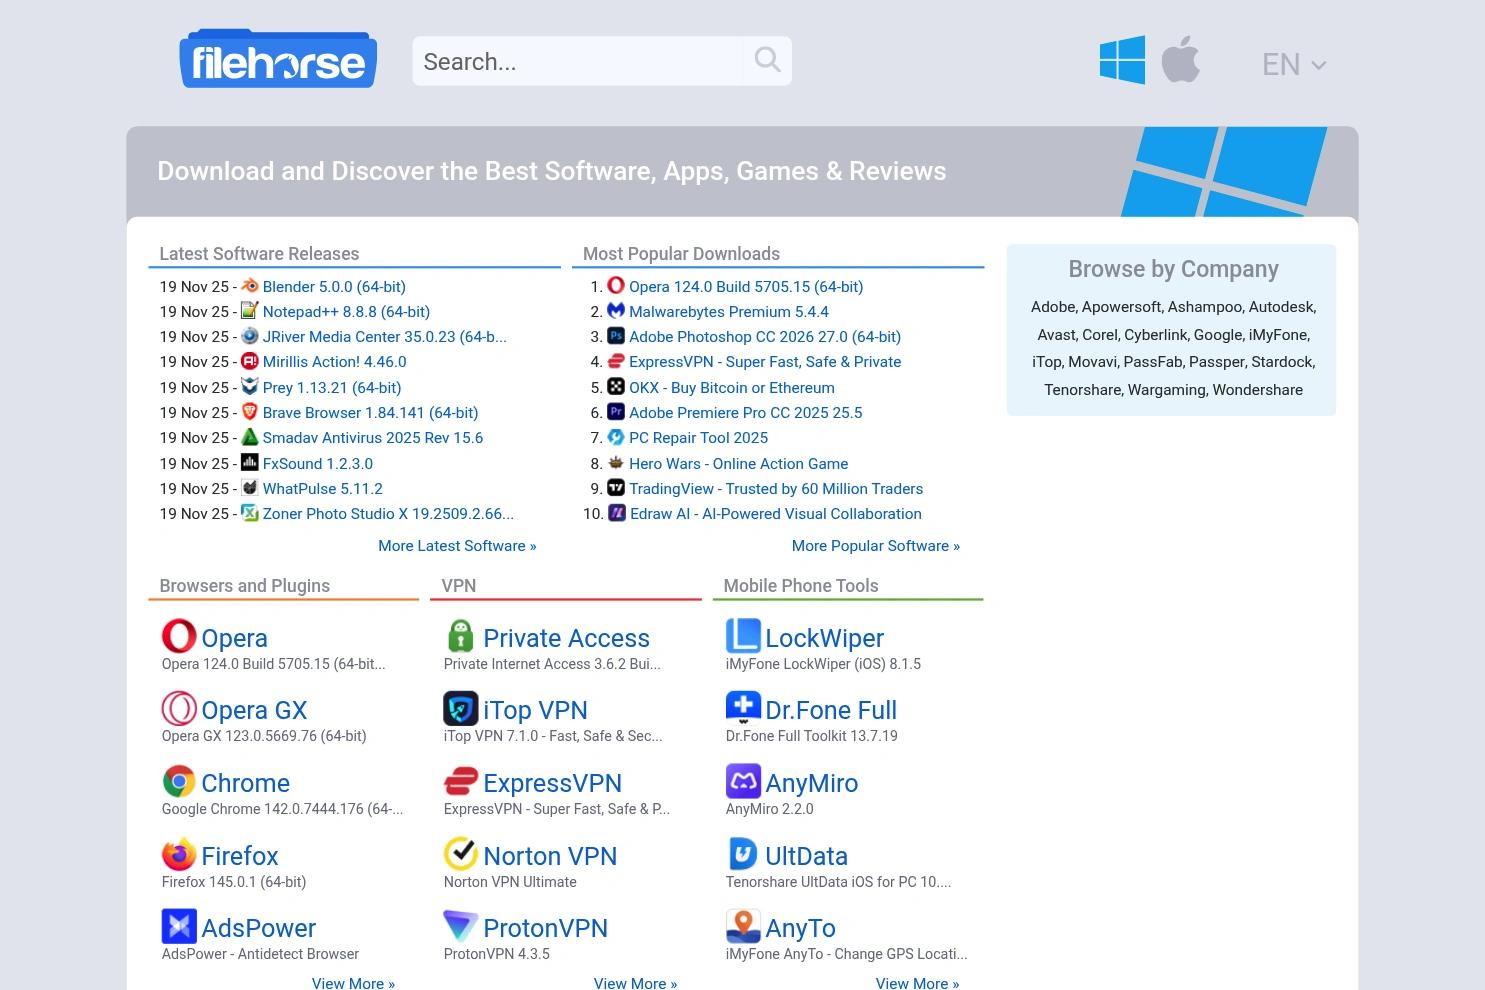
Task: Click the LockWiper icon
Action: tap(743, 636)
